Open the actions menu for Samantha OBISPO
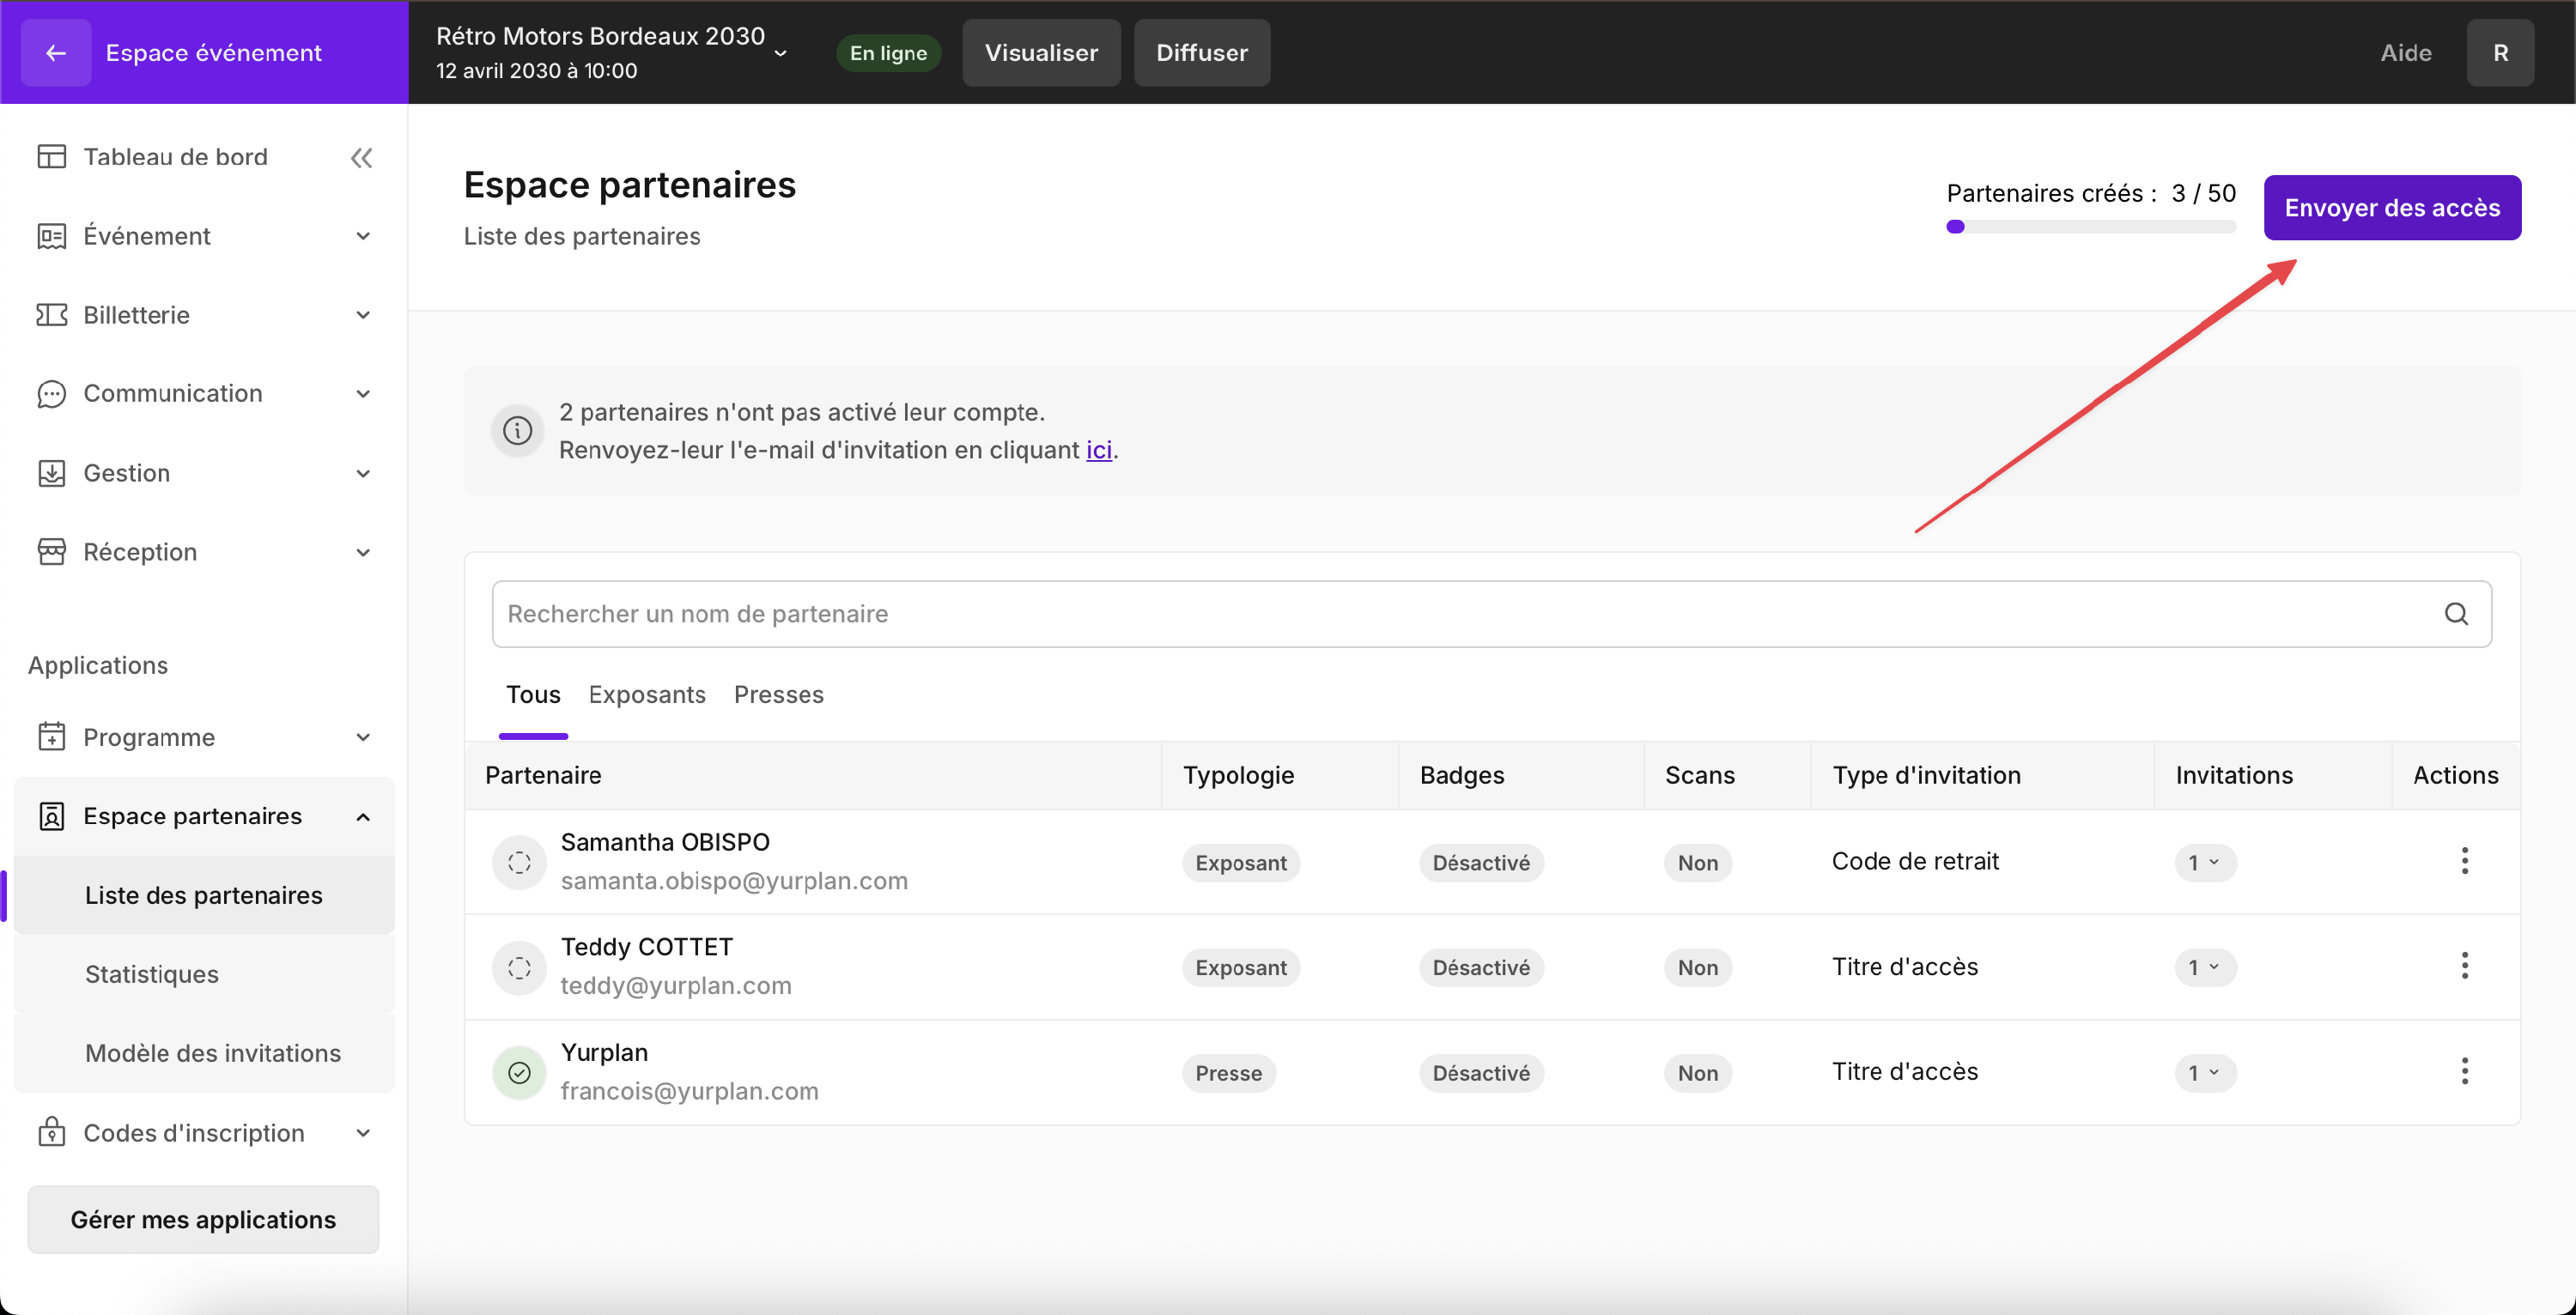Screen dimensions: 2576x1315 tap(2464, 861)
